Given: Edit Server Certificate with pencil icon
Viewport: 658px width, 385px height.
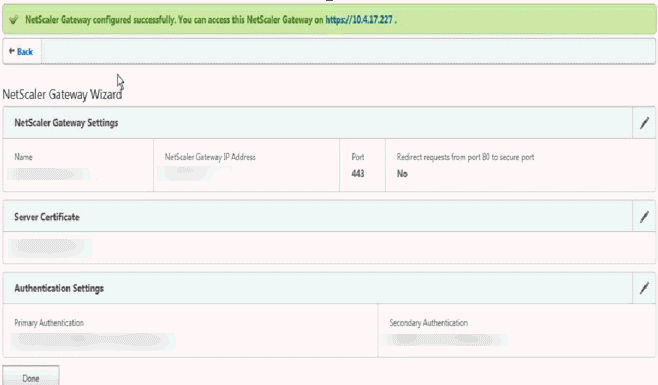Looking at the screenshot, I should coord(644,217).
